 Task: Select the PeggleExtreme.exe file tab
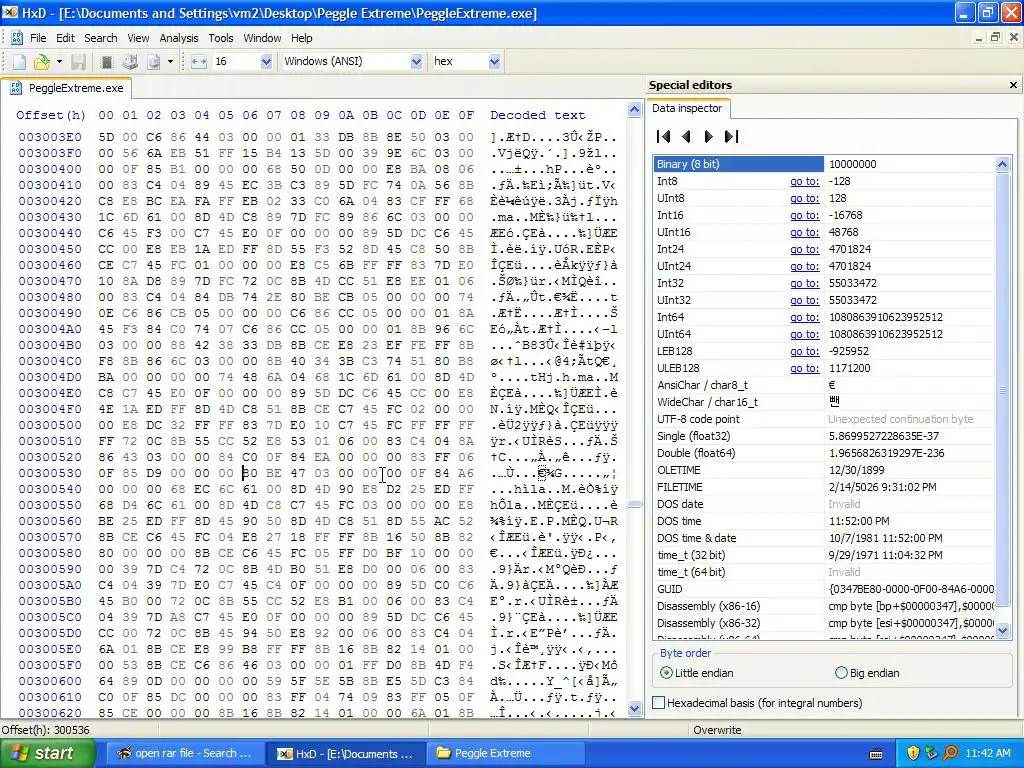(x=67, y=88)
